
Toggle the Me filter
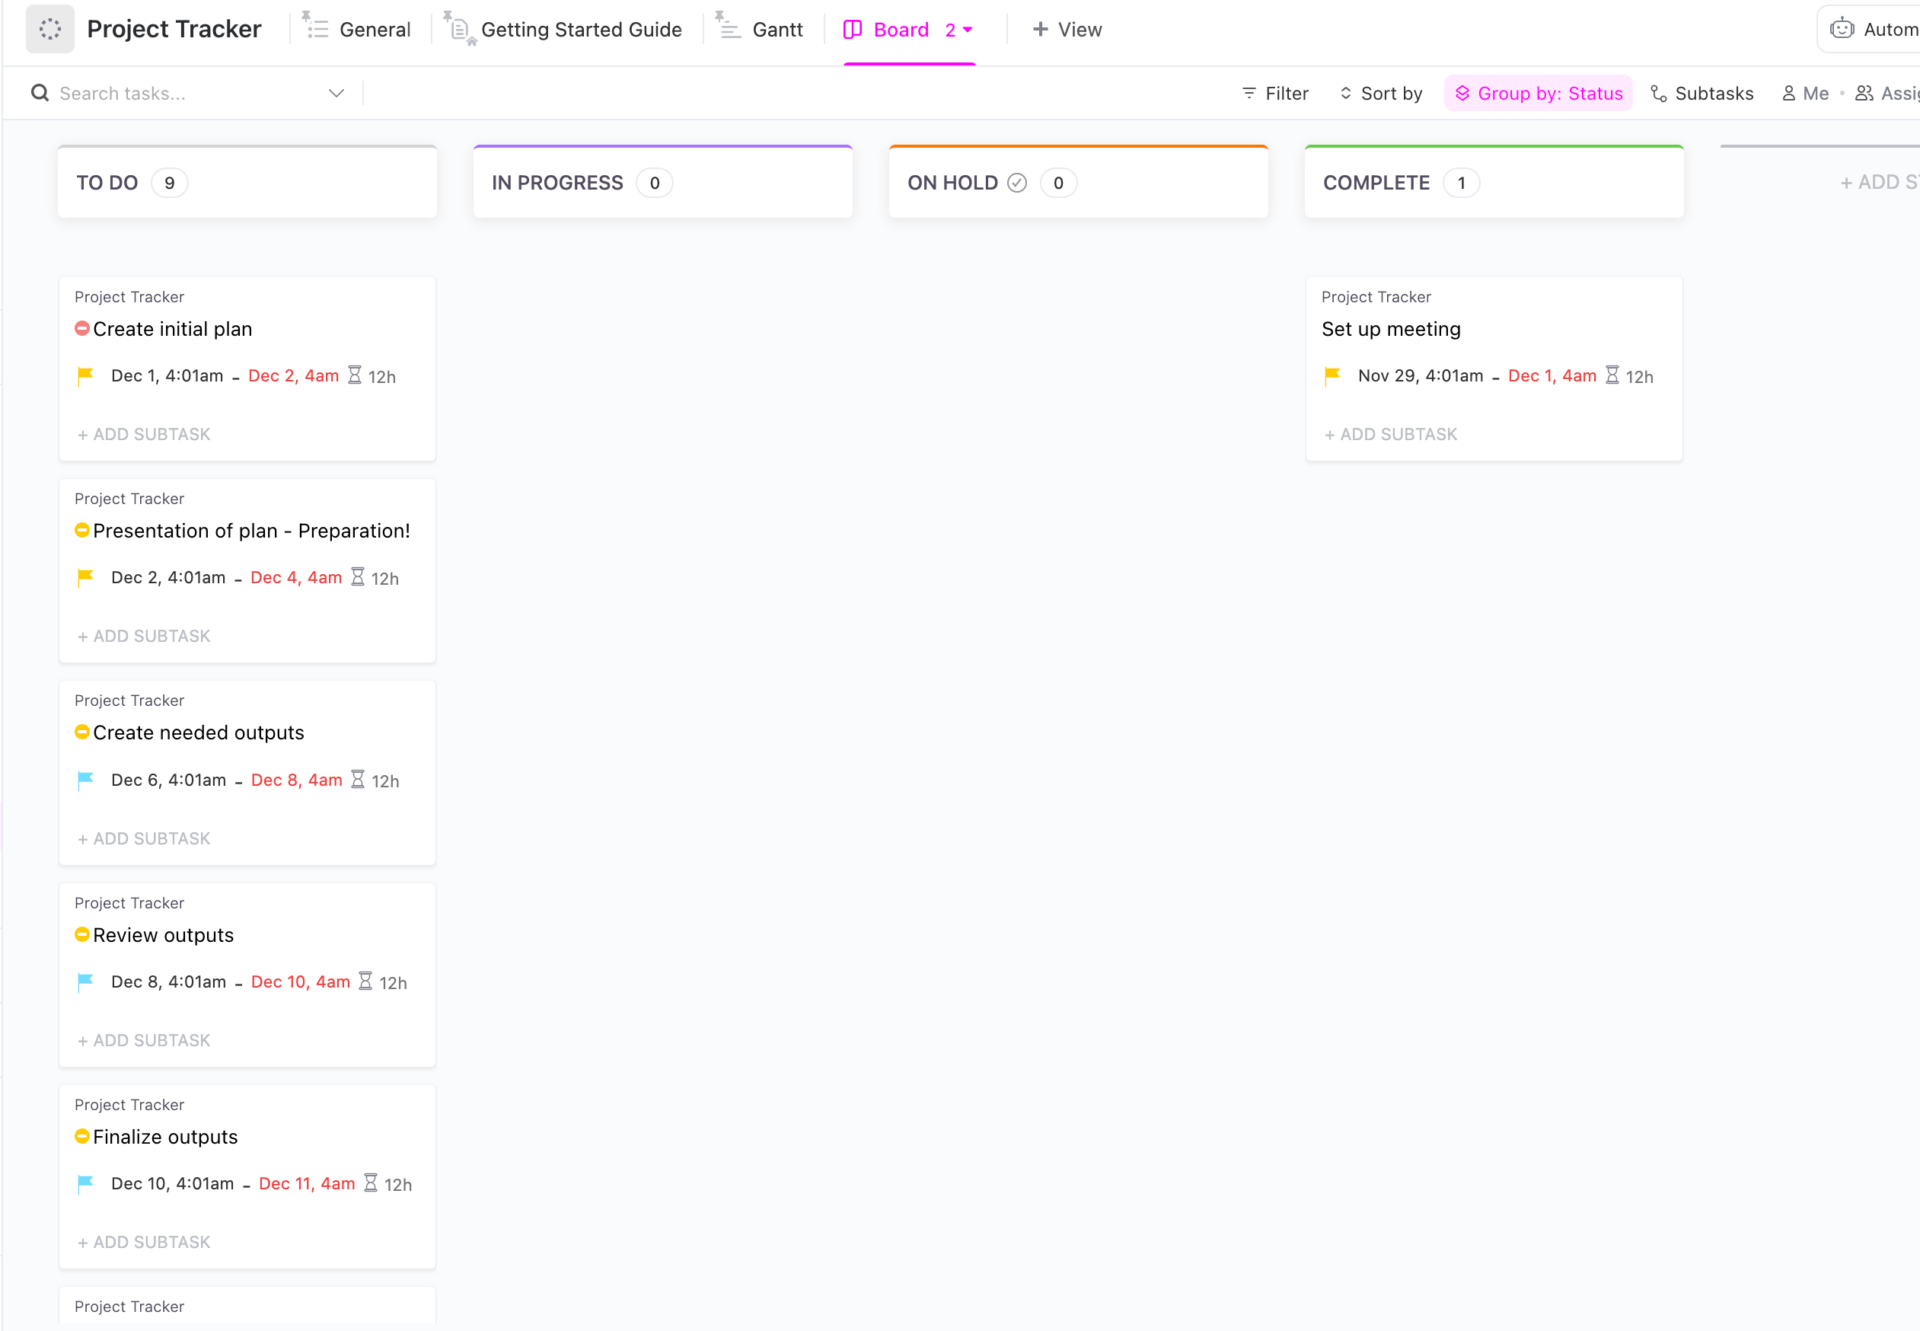click(x=1805, y=93)
